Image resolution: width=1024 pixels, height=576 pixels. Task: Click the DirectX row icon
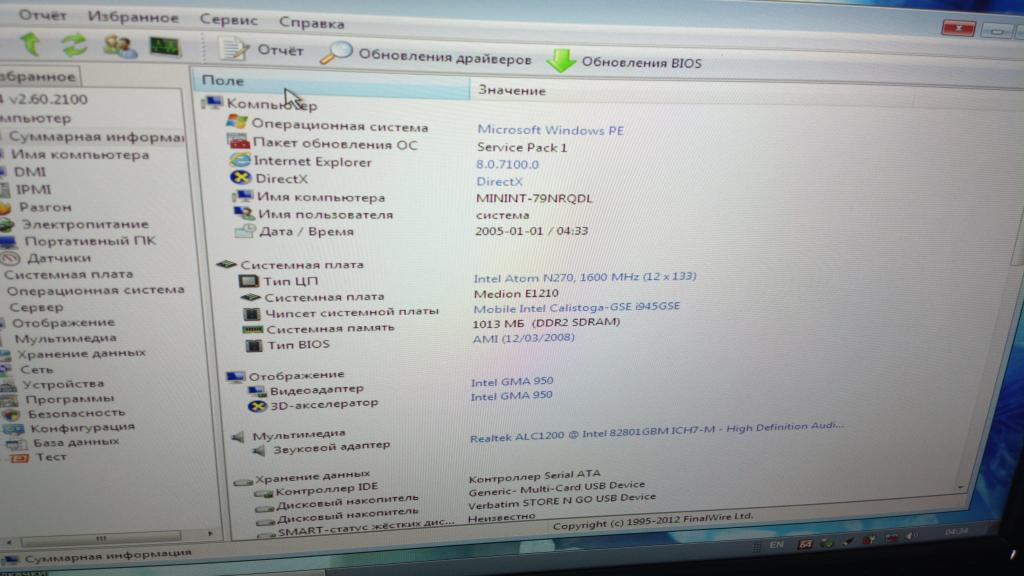[x=241, y=177]
